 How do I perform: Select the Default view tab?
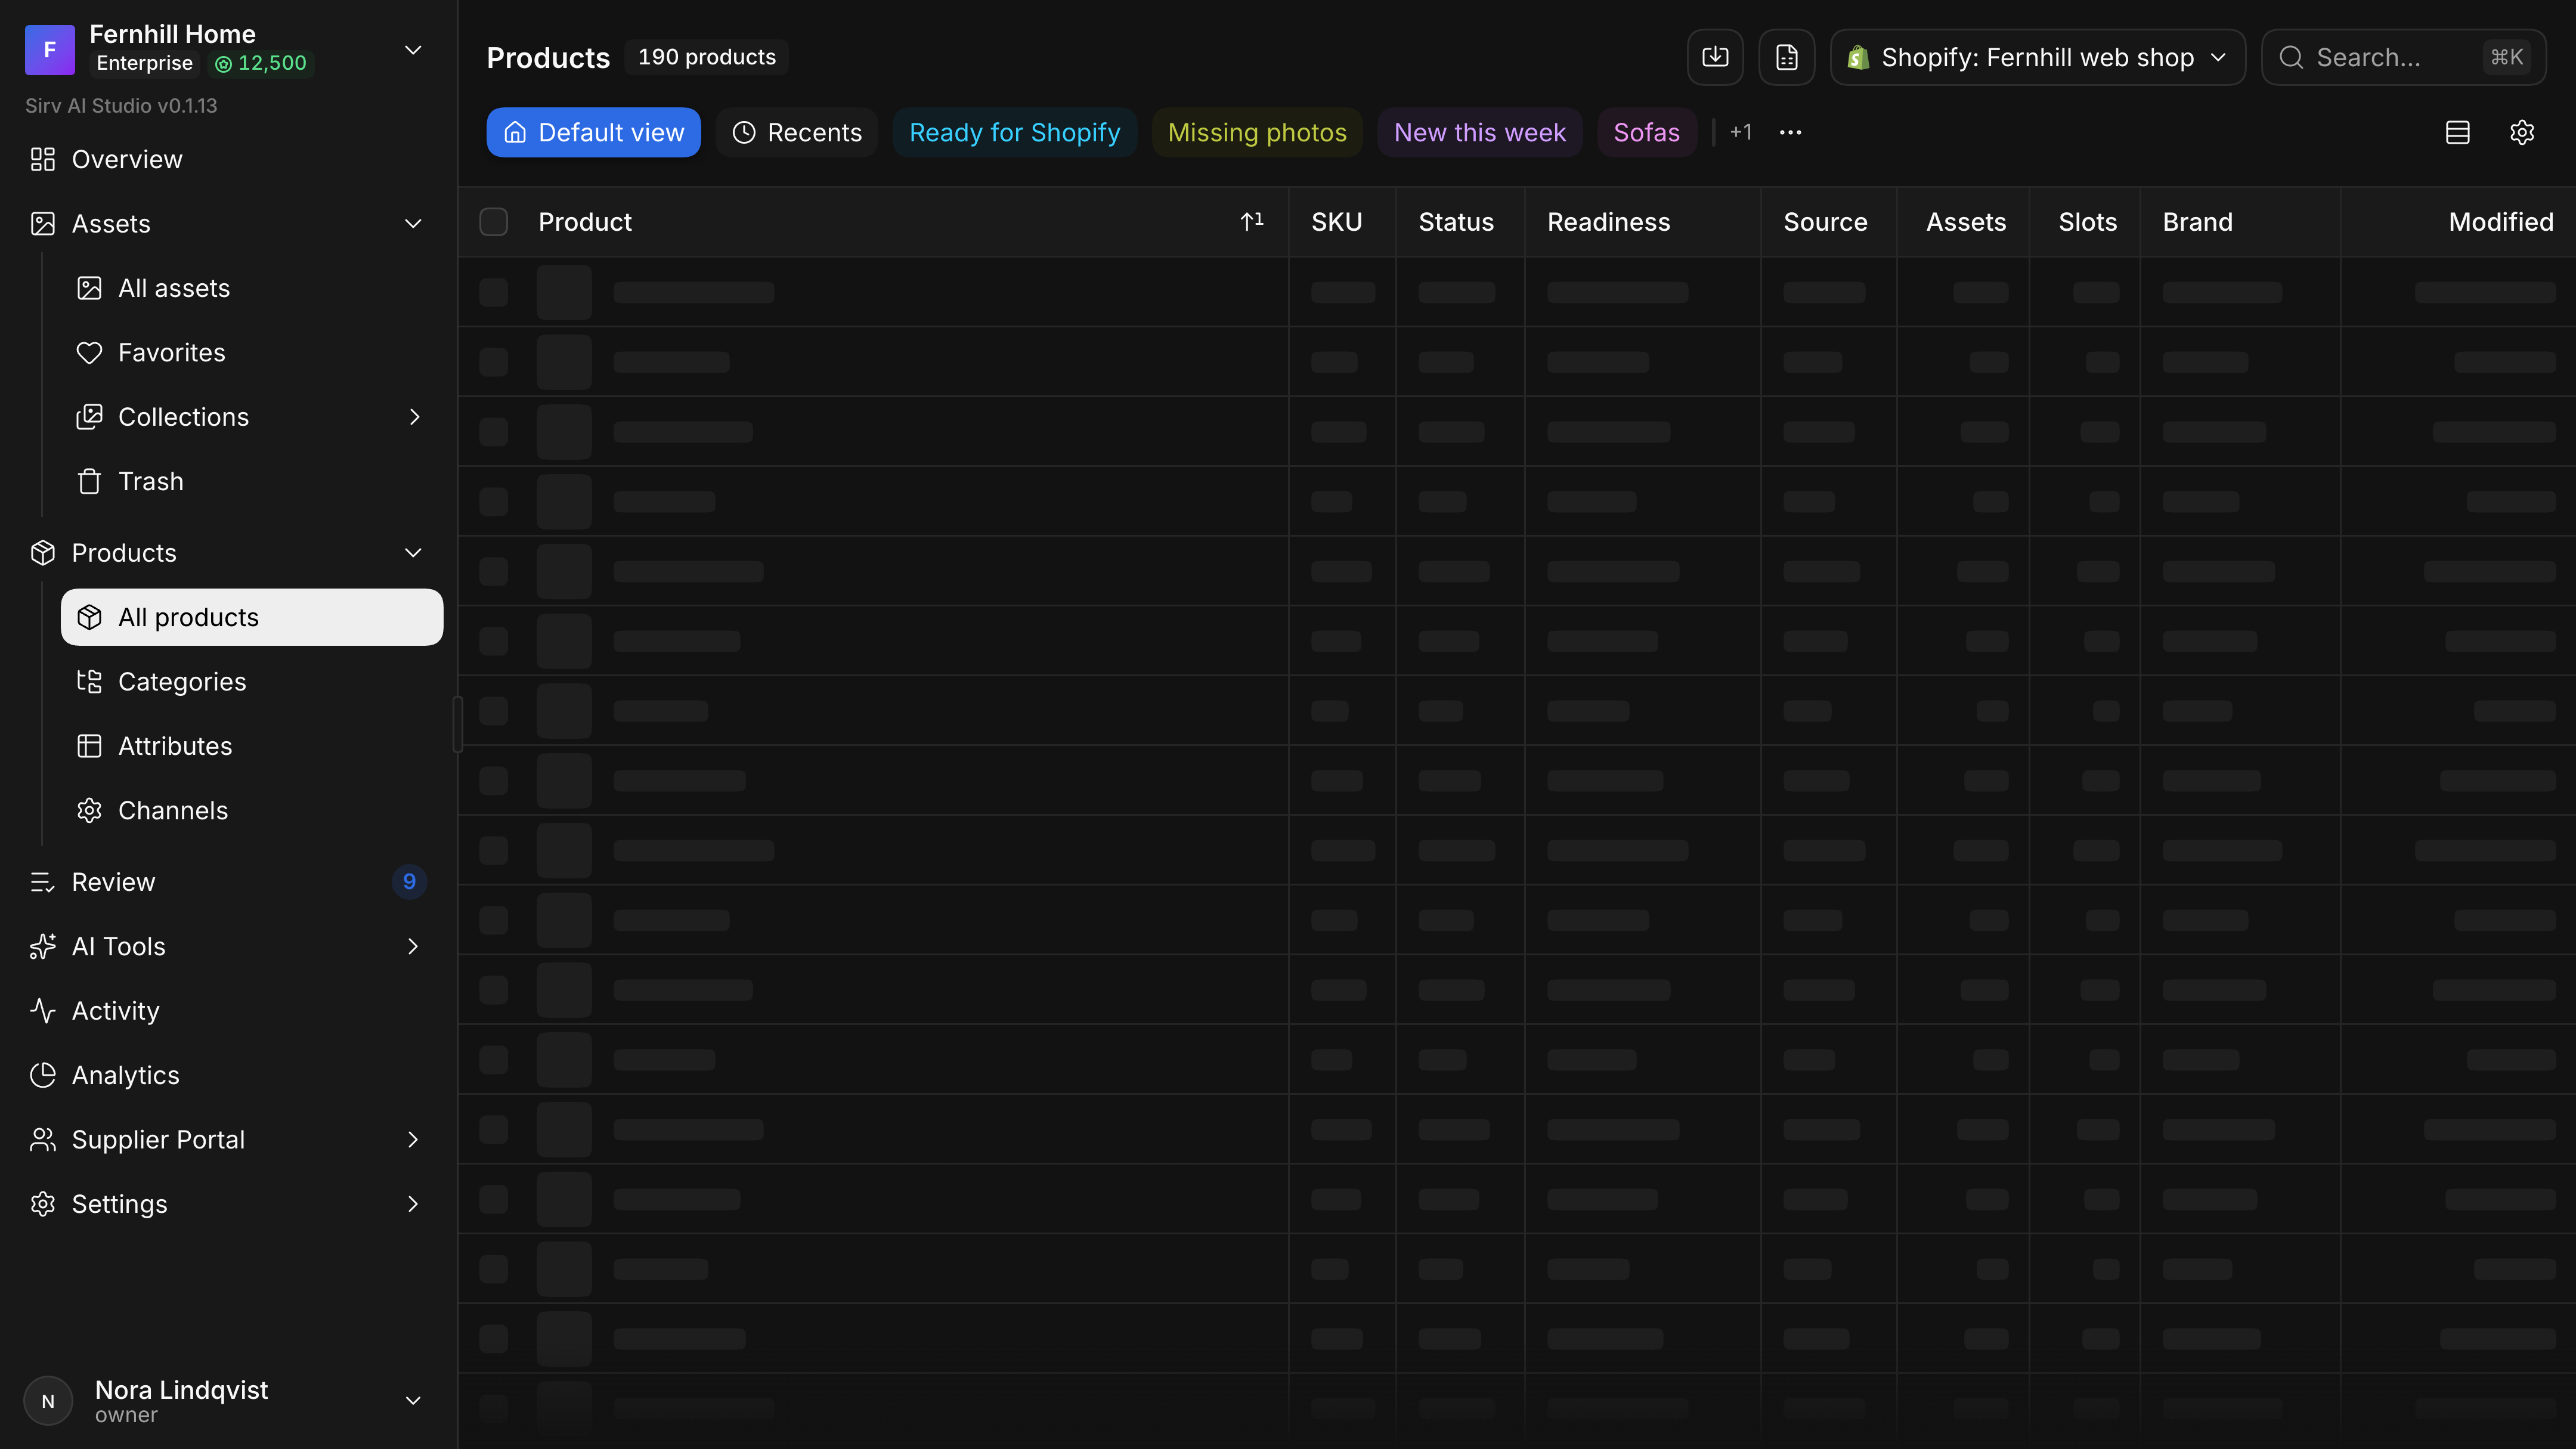tap(593, 132)
